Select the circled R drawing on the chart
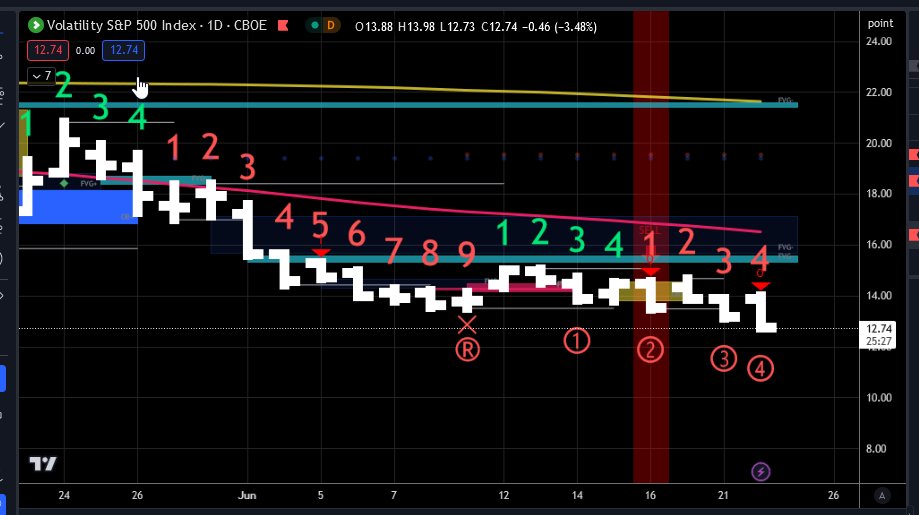 pyautogui.click(x=467, y=350)
